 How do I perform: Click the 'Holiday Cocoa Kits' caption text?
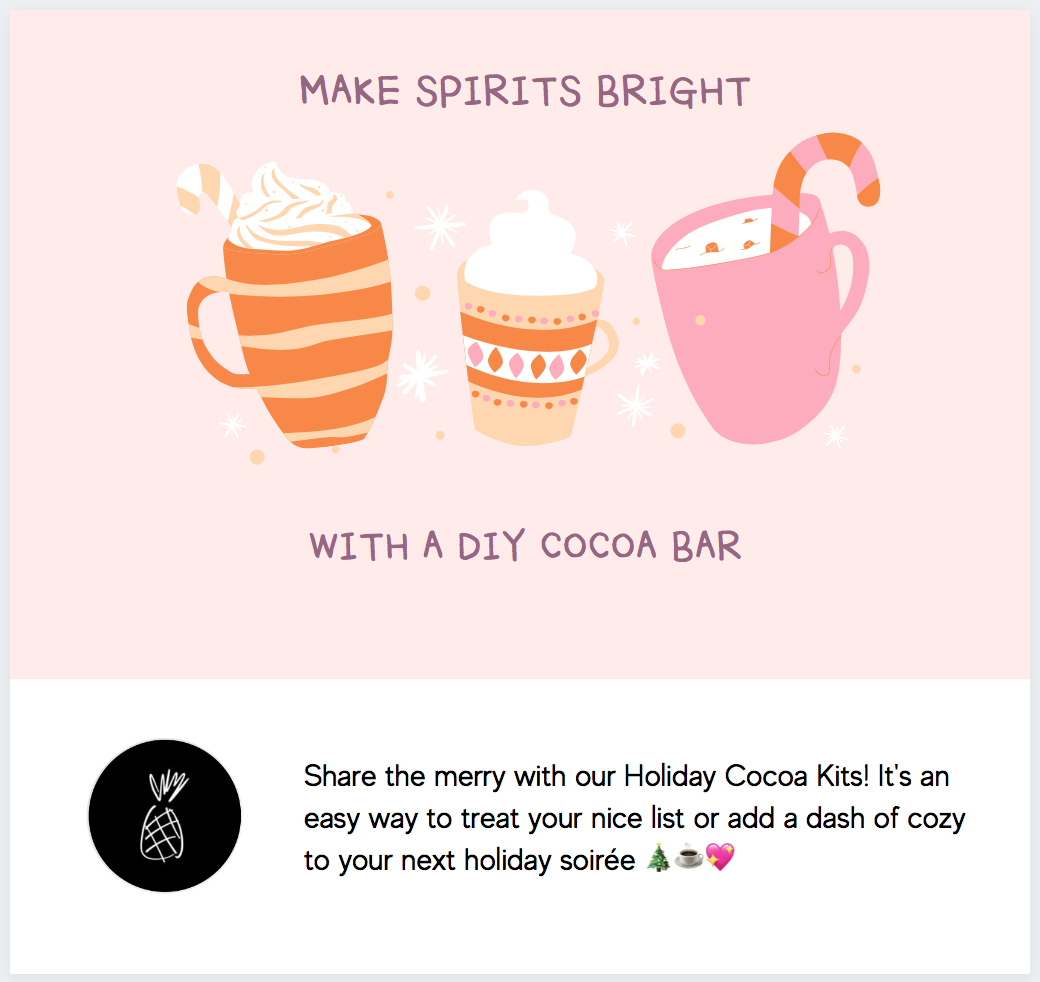click(x=746, y=776)
